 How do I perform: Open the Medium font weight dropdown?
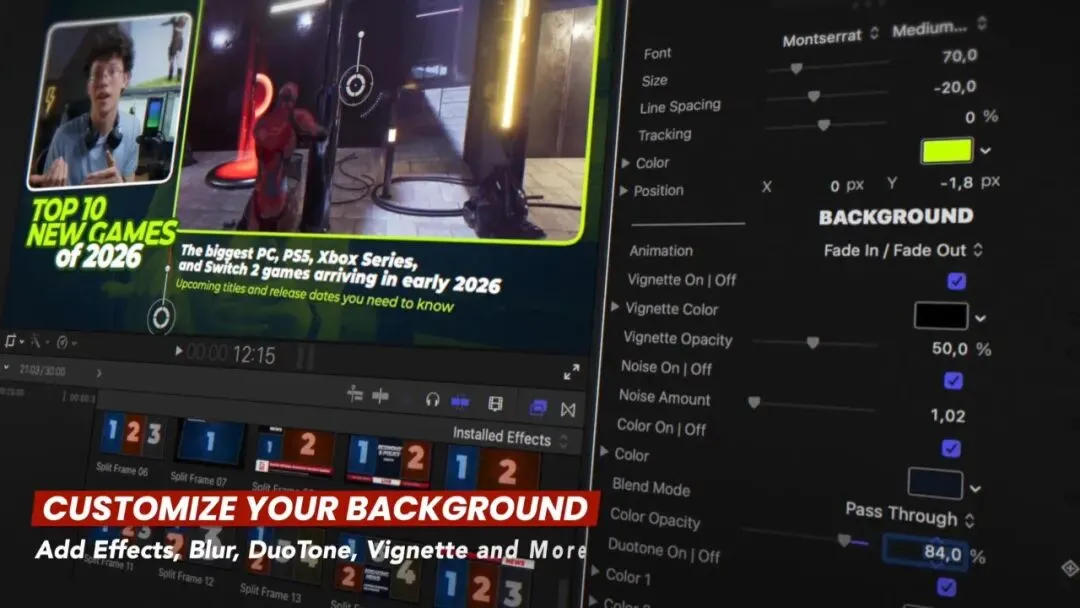click(939, 28)
